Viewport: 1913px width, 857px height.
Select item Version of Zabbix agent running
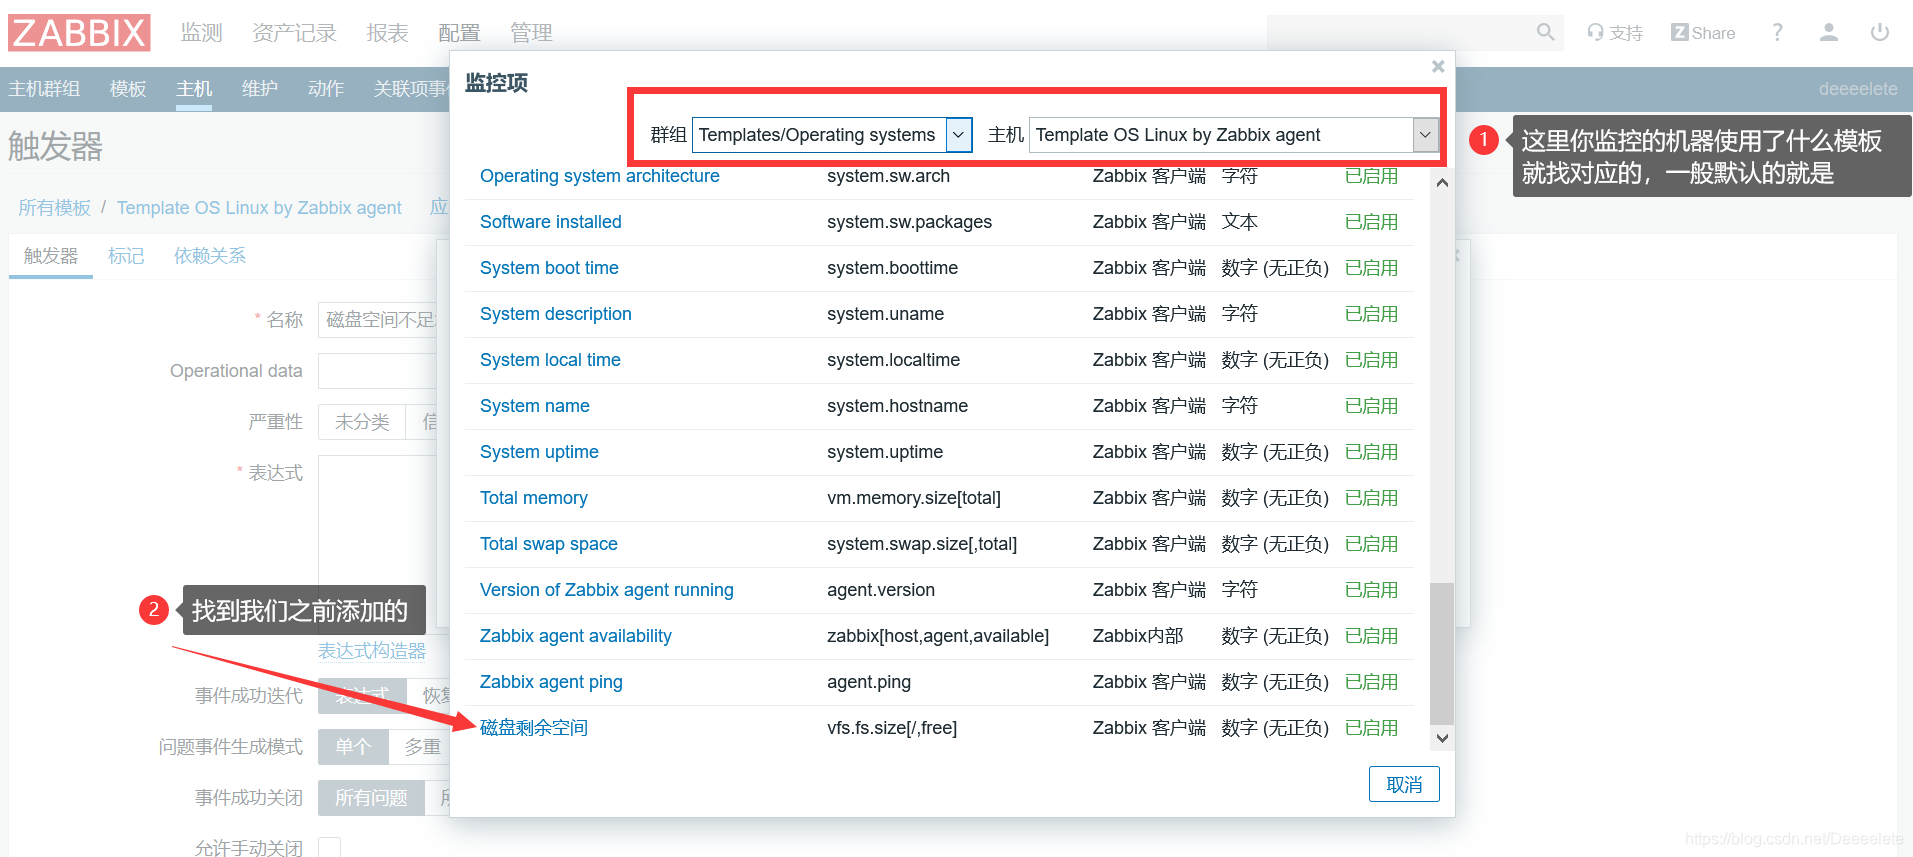pos(607,590)
